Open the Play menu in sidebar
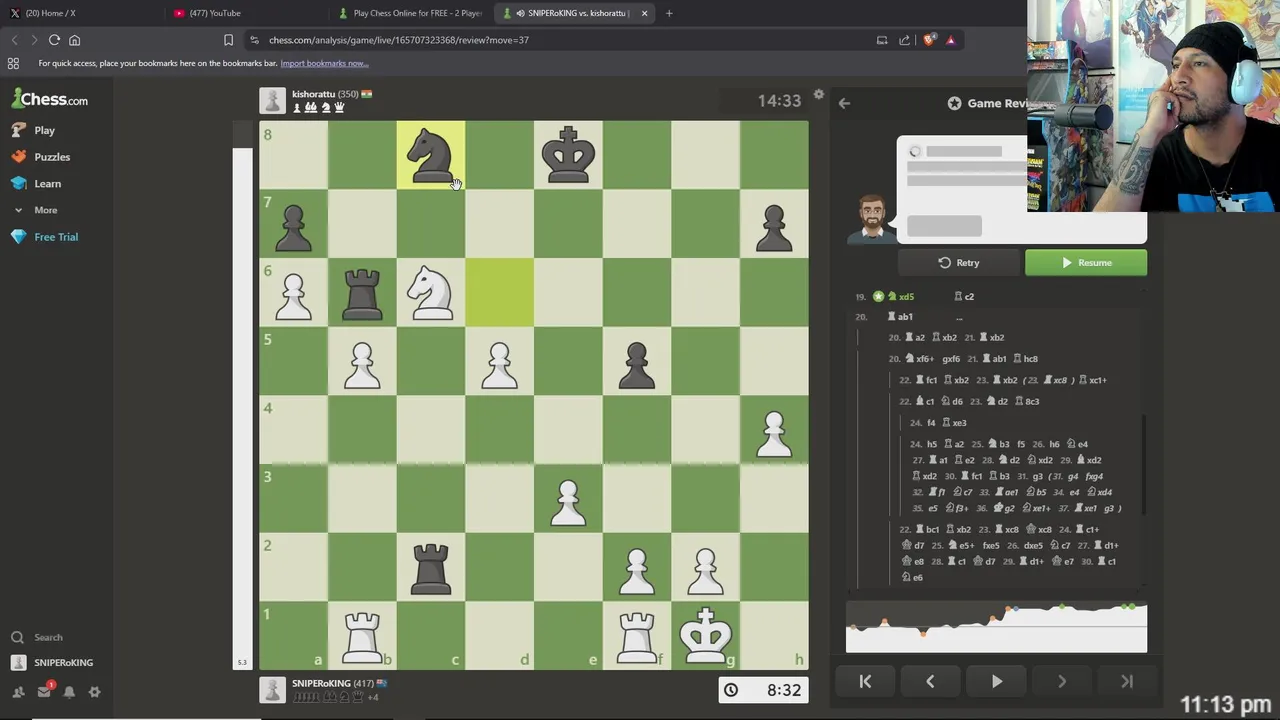Image resolution: width=1280 pixels, height=720 pixels. pyautogui.click(x=33, y=130)
